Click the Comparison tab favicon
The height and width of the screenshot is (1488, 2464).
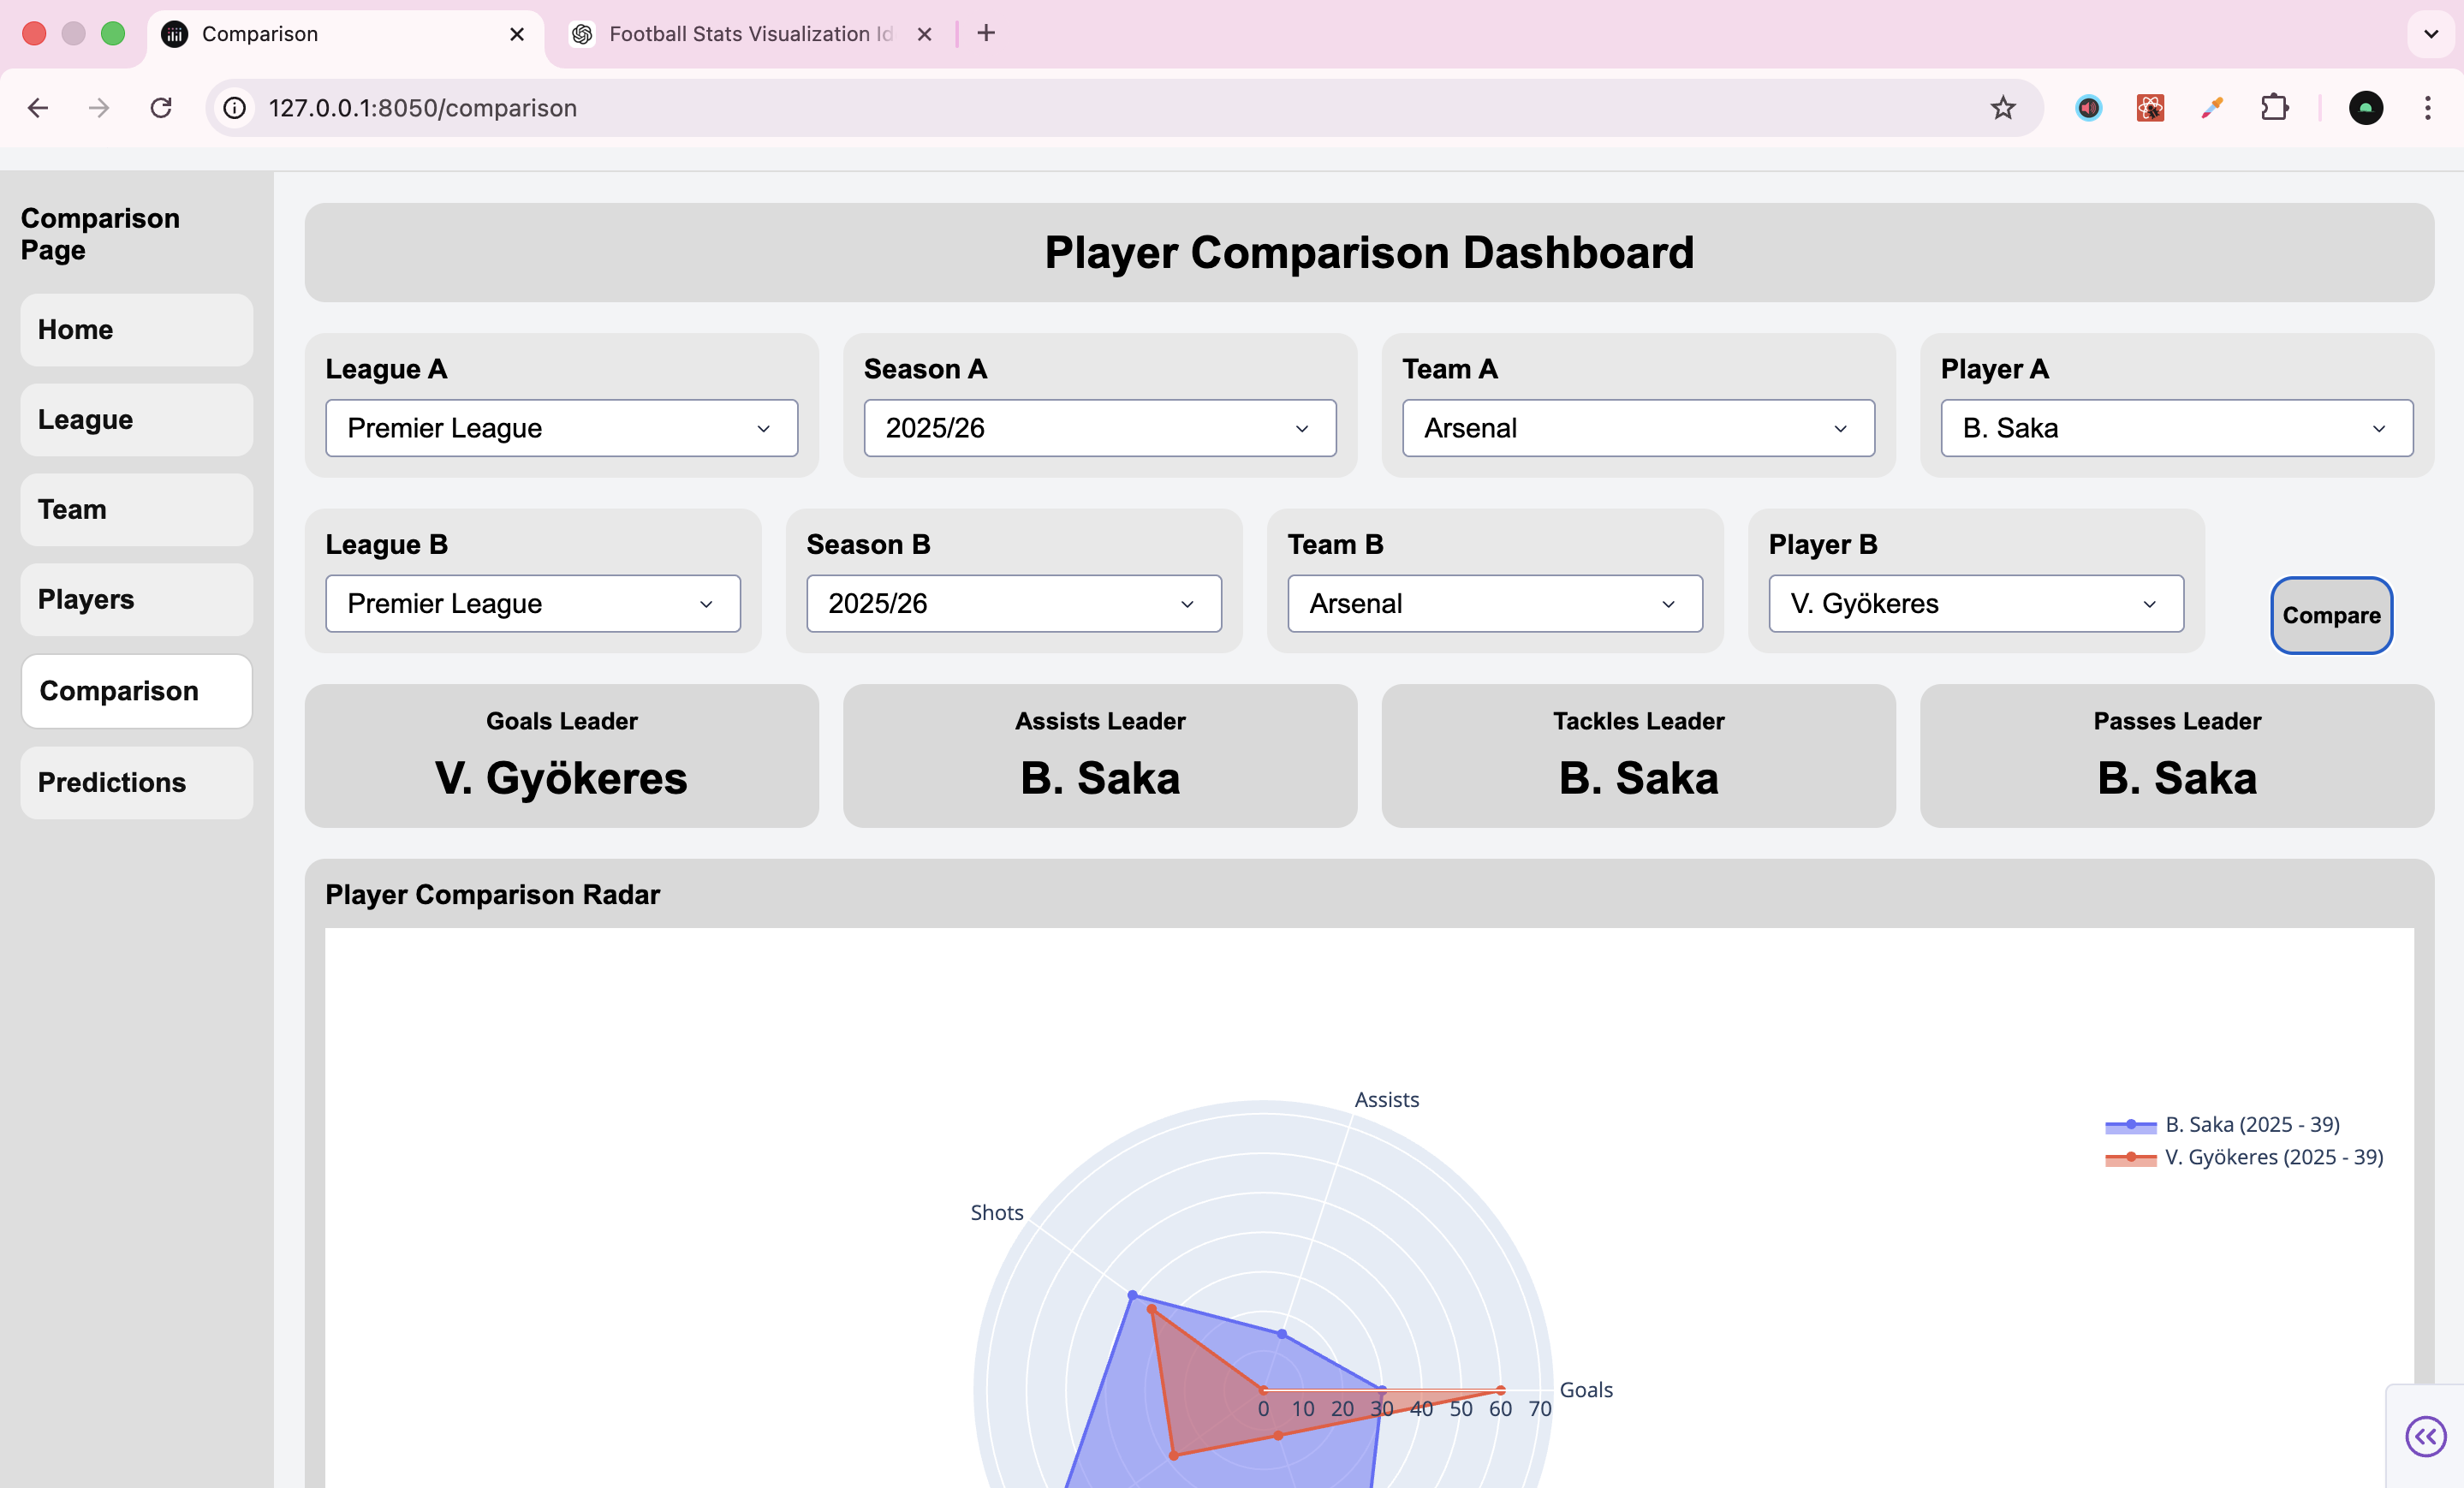[175, 34]
